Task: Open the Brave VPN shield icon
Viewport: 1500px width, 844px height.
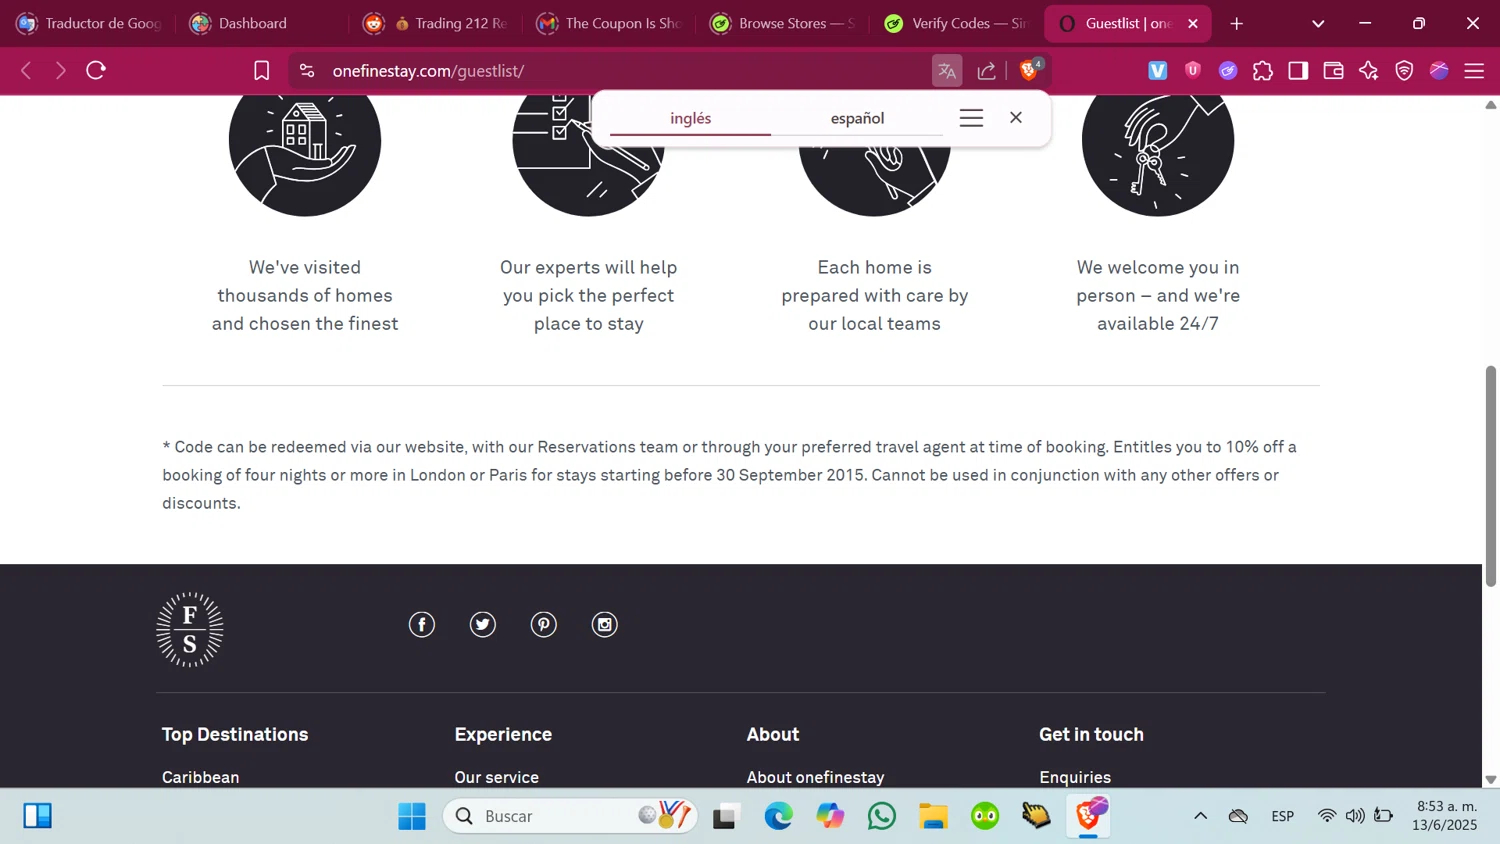Action: pyautogui.click(x=1404, y=71)
